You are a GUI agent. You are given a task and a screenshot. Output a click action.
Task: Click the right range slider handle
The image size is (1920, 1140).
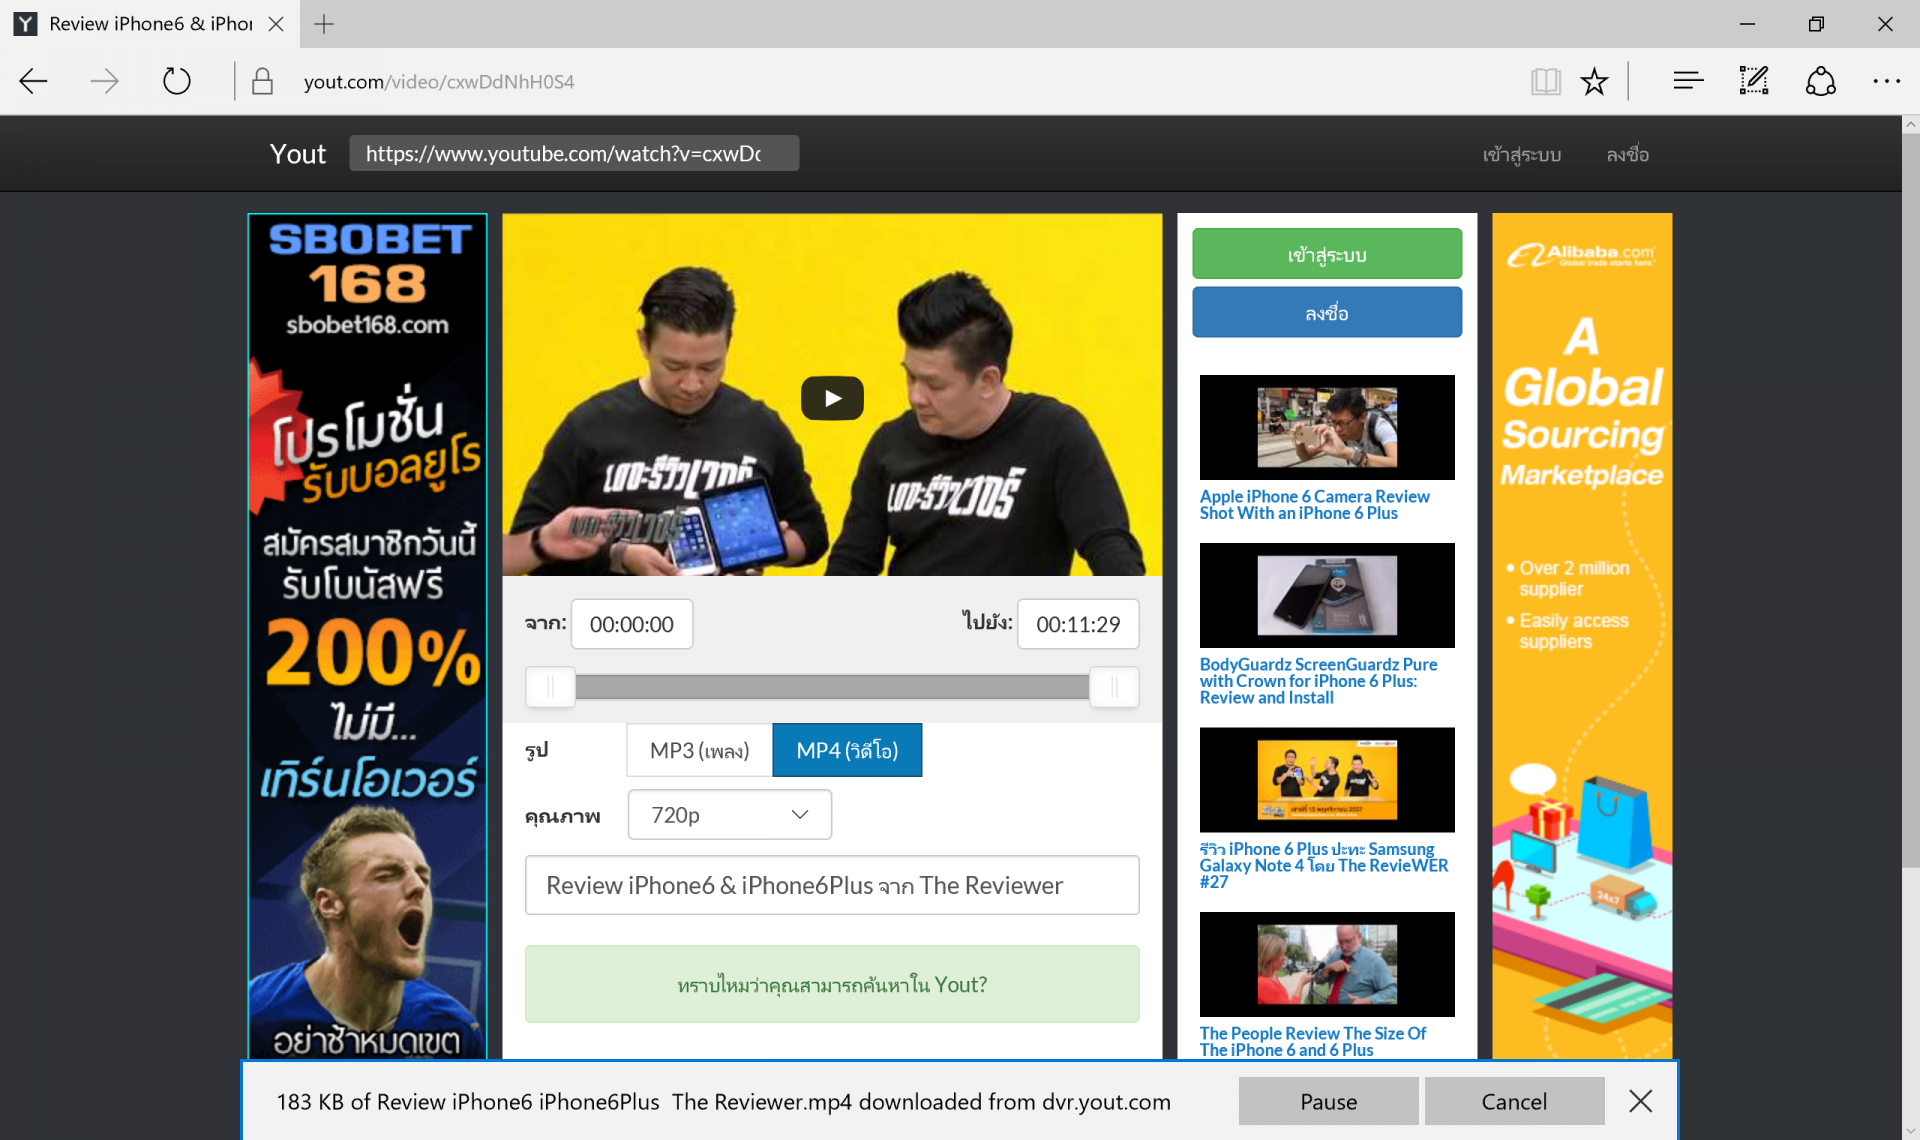point(1114,687)
